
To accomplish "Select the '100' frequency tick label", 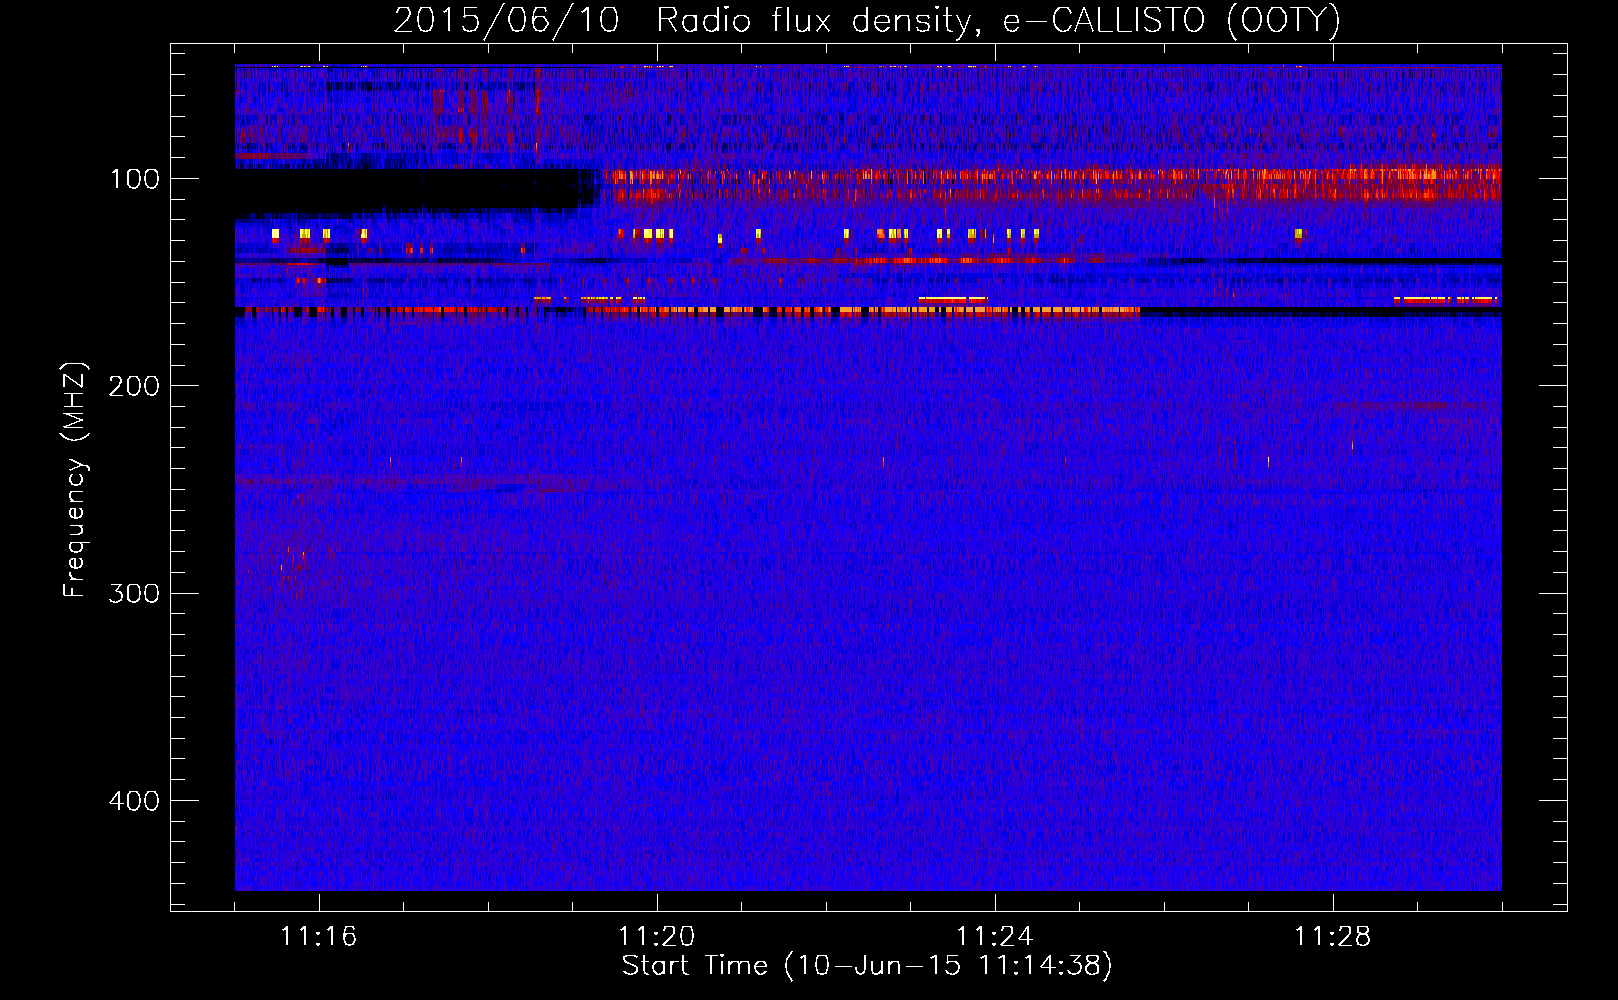I will coord(134,180).
